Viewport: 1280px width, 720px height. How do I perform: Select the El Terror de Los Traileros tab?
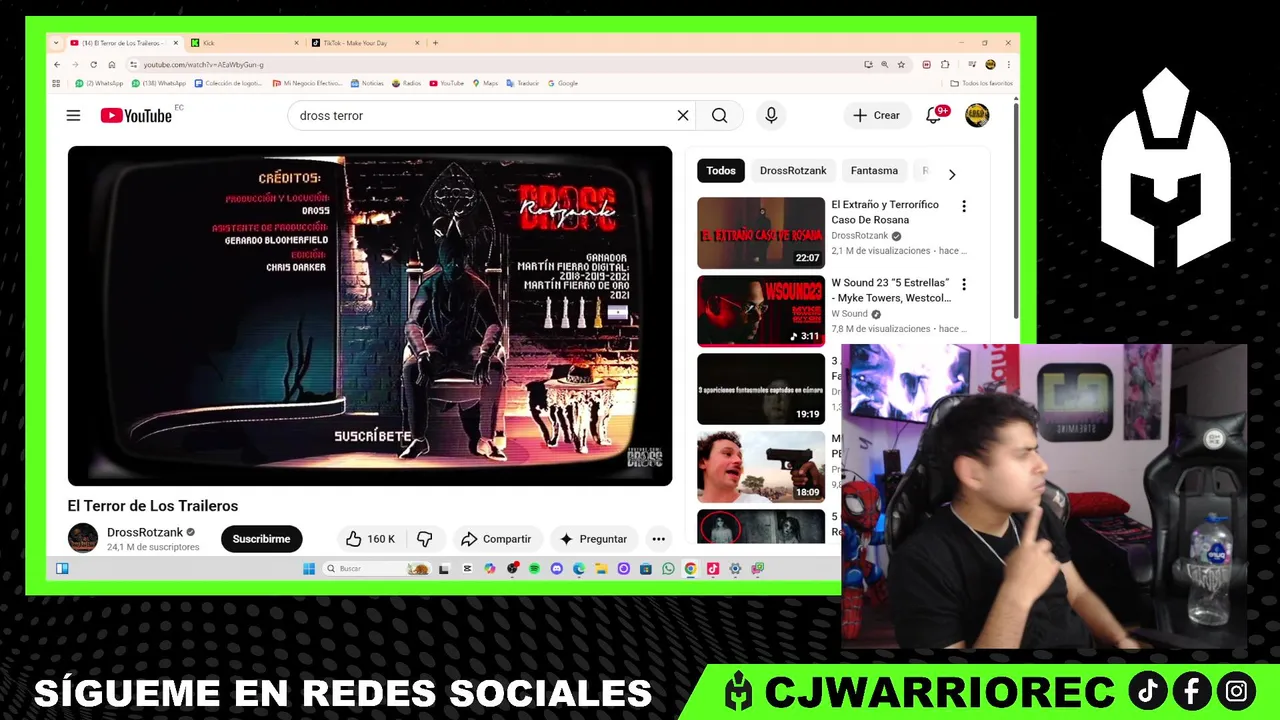tap(124, 43)
